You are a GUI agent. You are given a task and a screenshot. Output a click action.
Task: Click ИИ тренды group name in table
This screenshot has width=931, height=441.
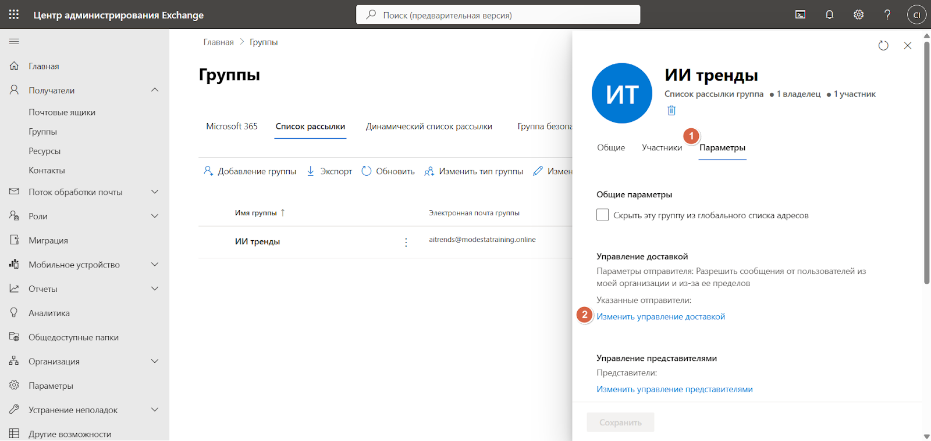pyautogui.click(x=258, y=242)
